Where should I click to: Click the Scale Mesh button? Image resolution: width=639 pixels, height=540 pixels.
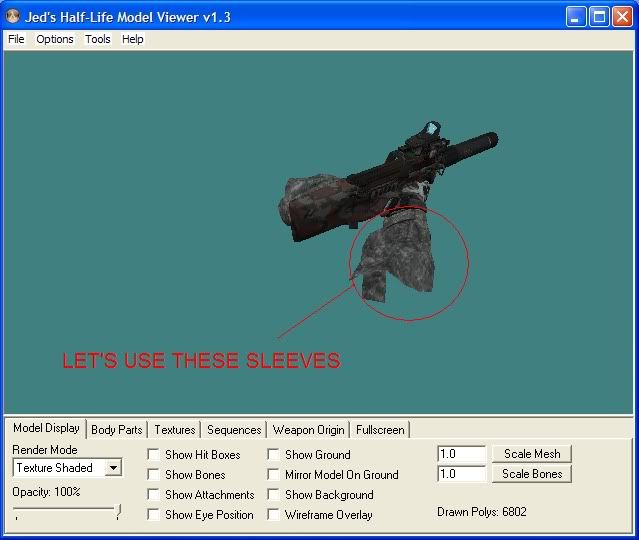(x=532, y=454)
